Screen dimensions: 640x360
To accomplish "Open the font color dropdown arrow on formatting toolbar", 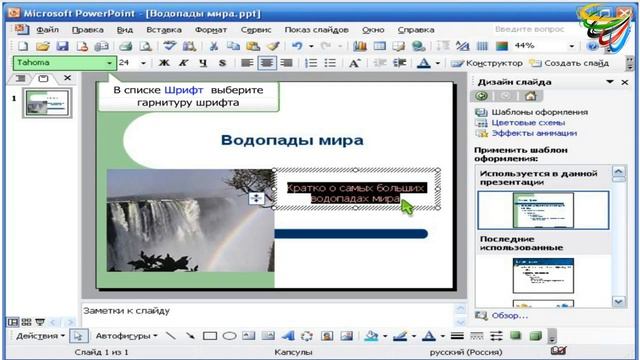I will (438, 63).
